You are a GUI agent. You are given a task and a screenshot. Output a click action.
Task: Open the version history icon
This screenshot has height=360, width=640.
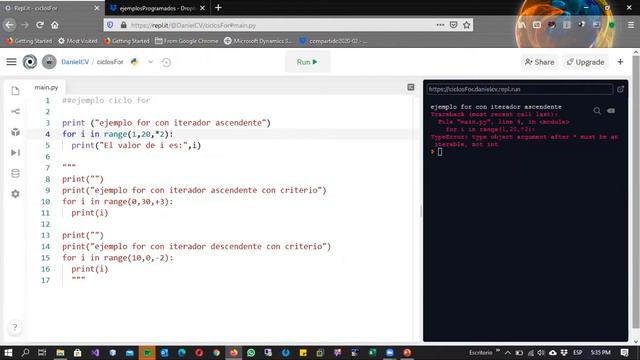166,62
